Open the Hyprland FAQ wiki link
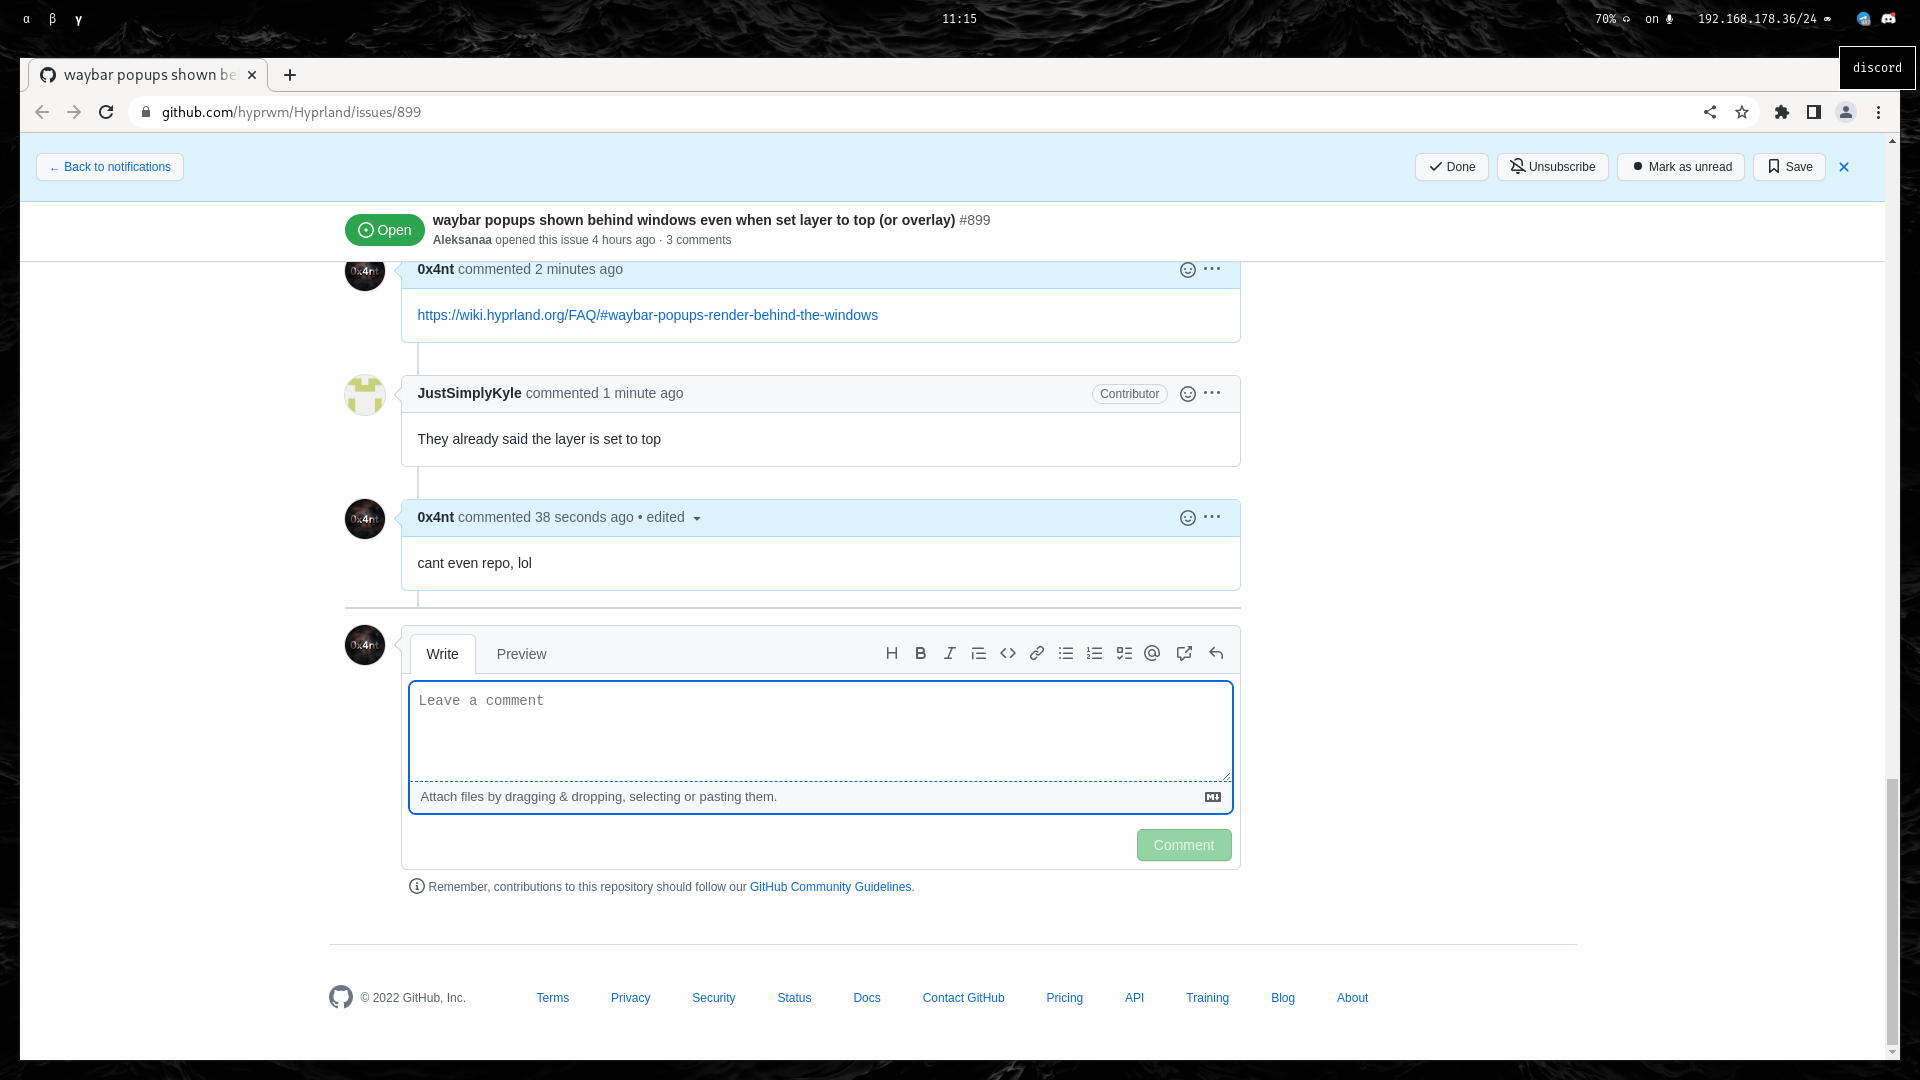The width and height of the screenshot is (1920, 1080). [x=647, y=315]
